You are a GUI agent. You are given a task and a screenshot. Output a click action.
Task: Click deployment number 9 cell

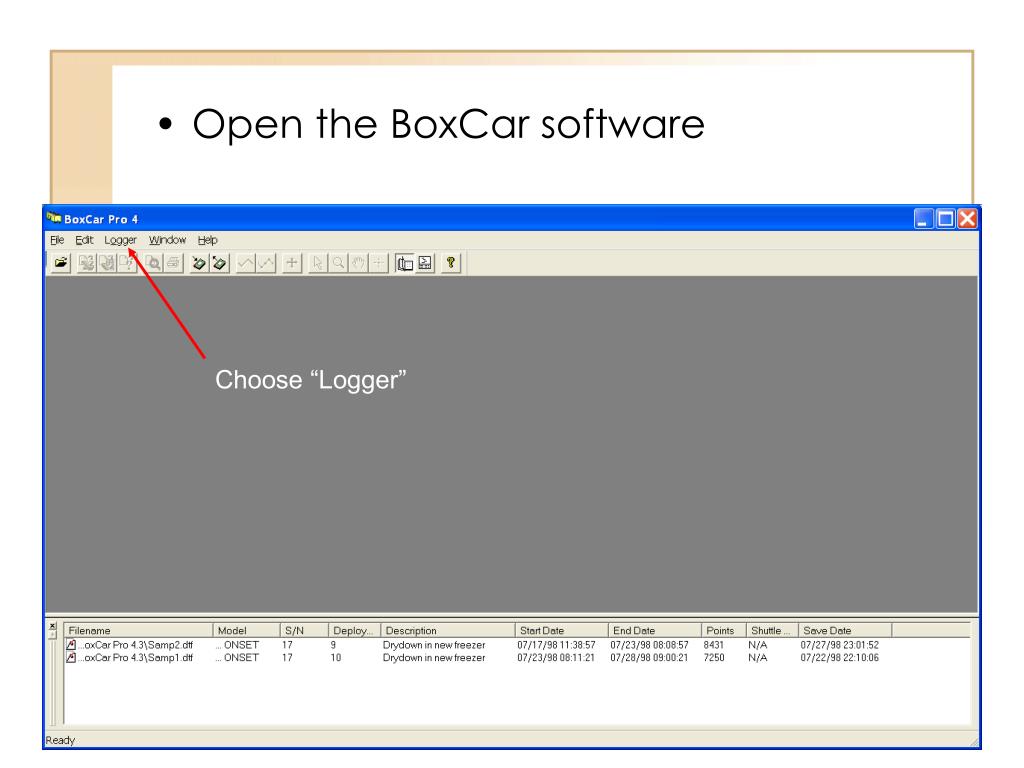point(333,645)
